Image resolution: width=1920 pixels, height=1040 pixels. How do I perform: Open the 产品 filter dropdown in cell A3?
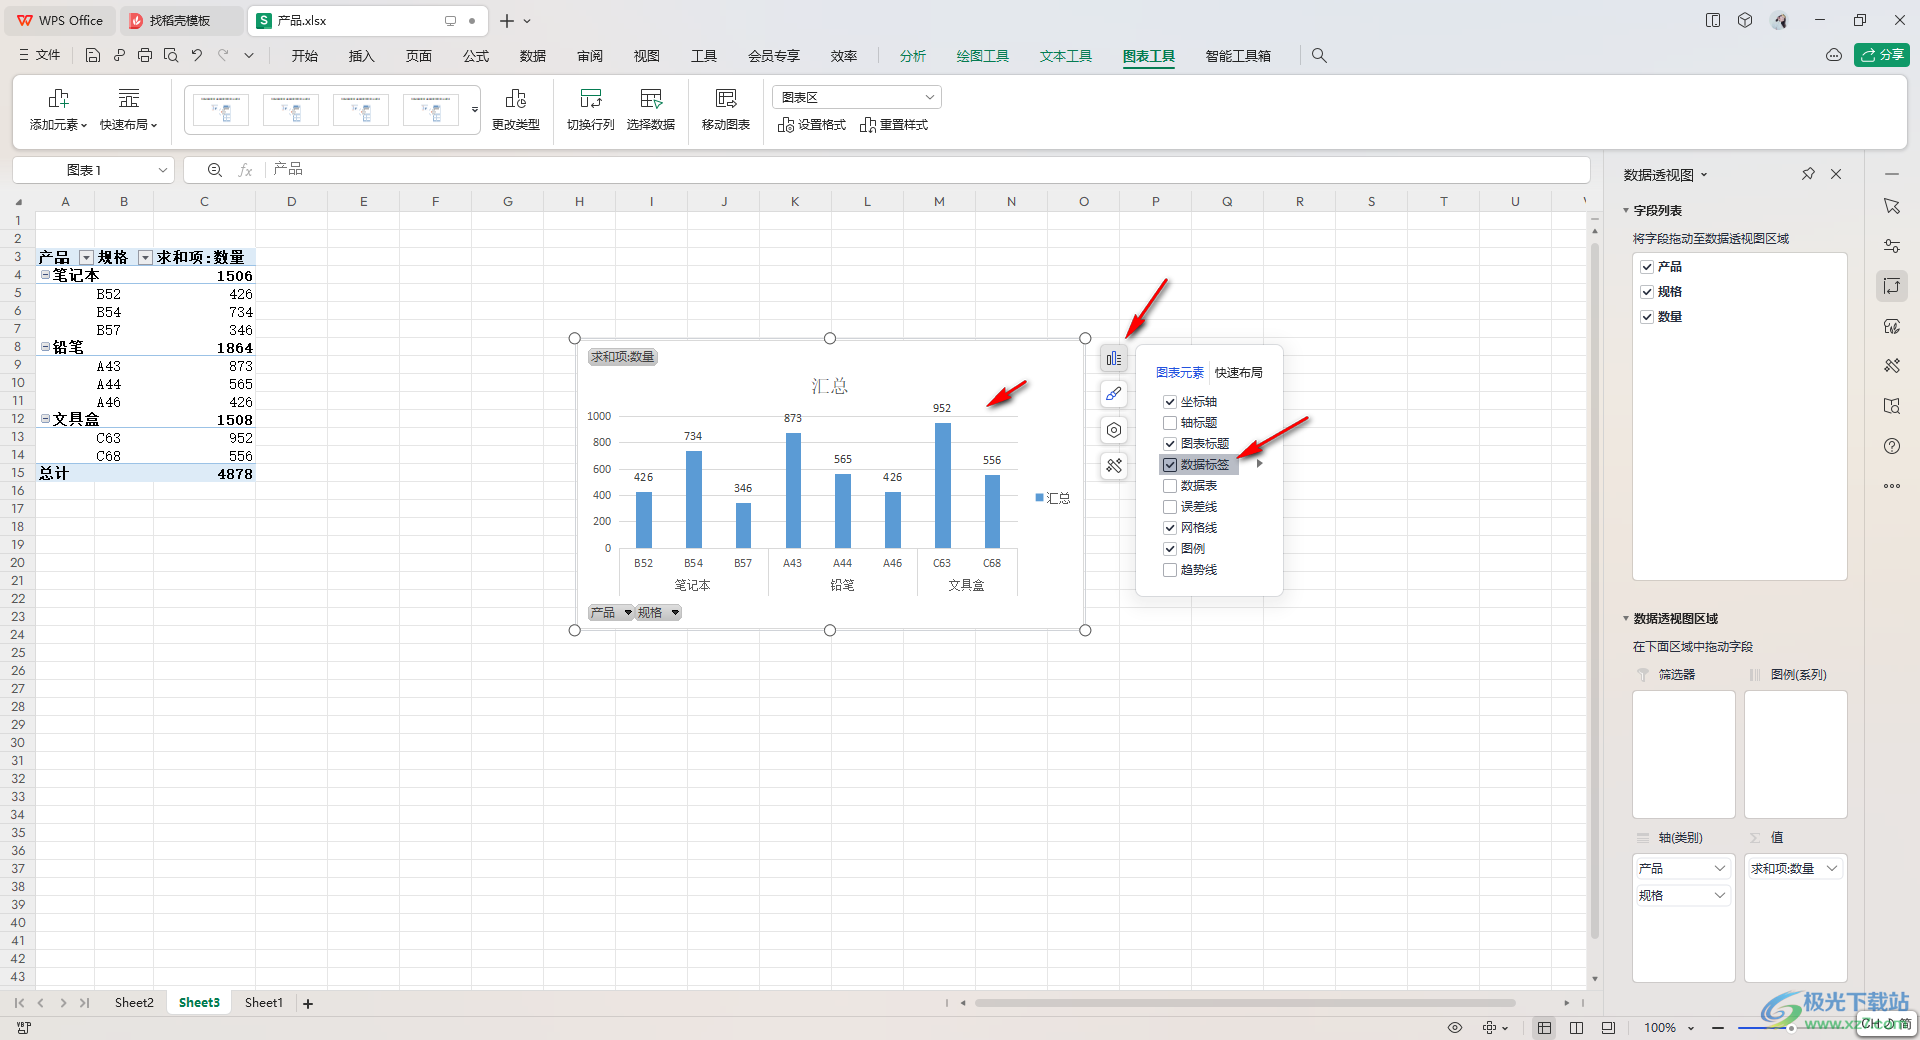click(x=86, y=258)
